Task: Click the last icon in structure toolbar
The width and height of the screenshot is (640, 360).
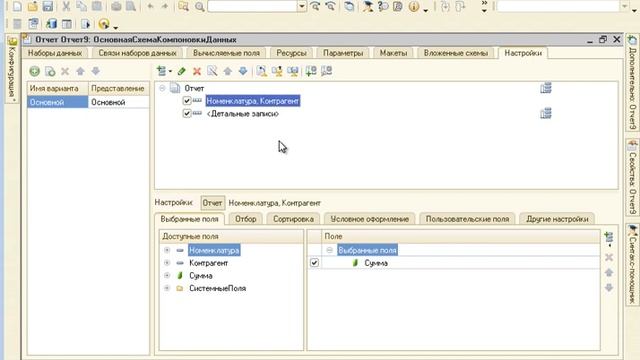Action: [327, 71]
